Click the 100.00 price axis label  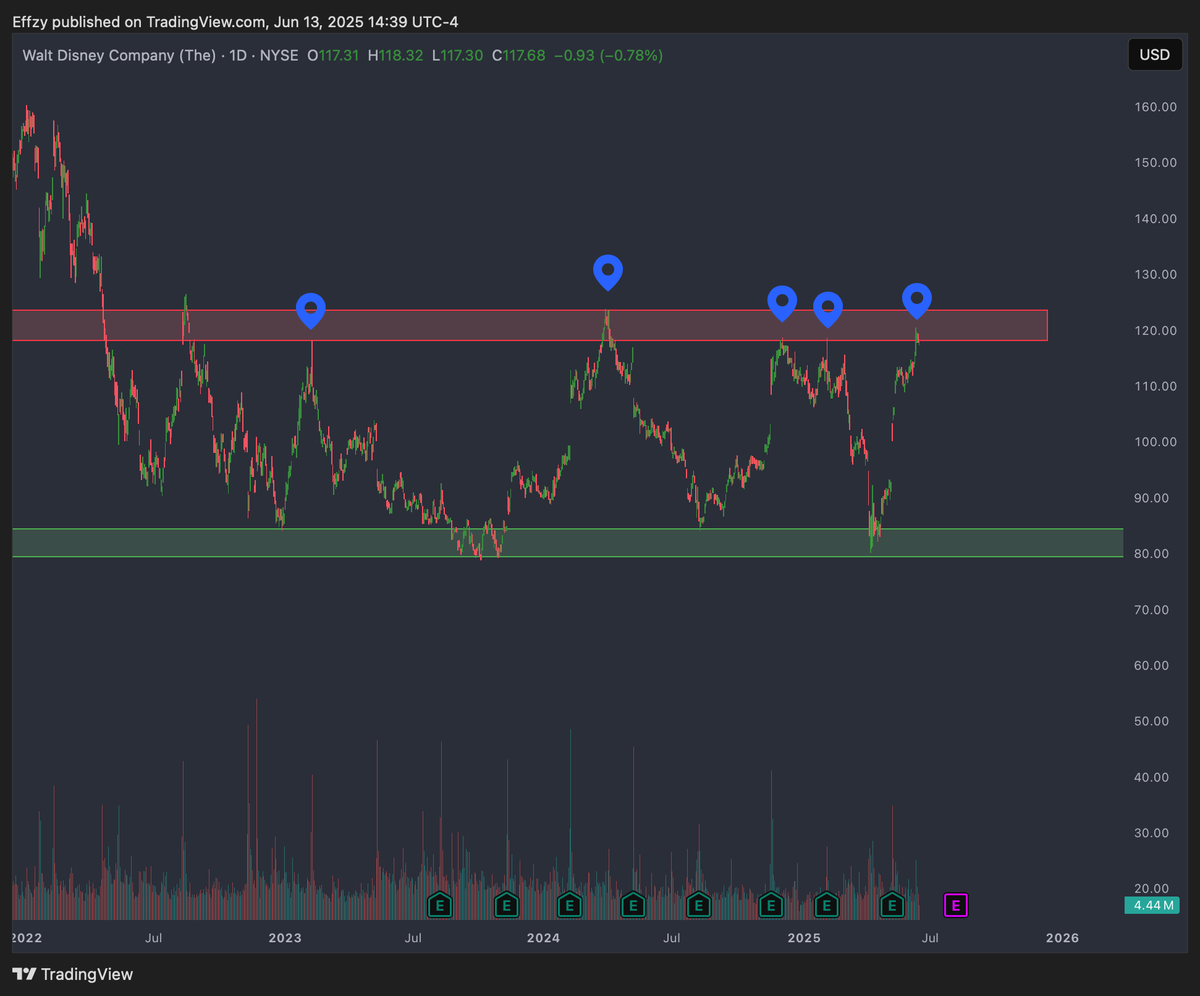click(1155, 442)
